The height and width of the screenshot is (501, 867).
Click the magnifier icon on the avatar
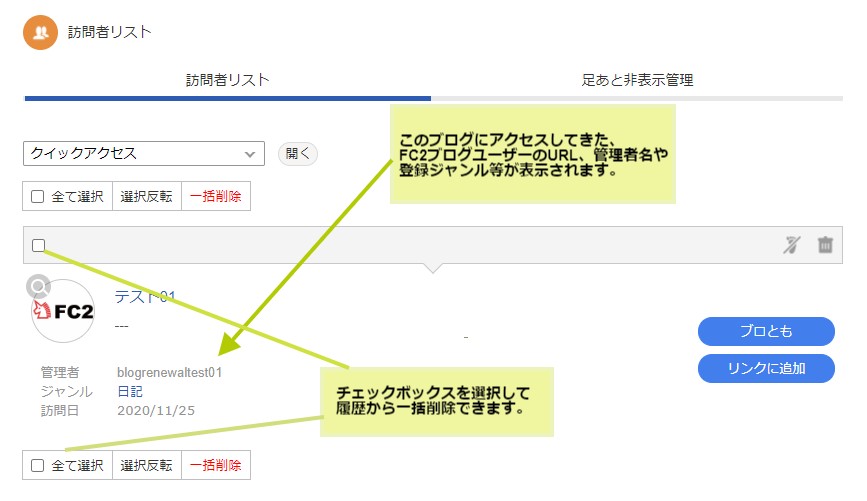(38, 288)
